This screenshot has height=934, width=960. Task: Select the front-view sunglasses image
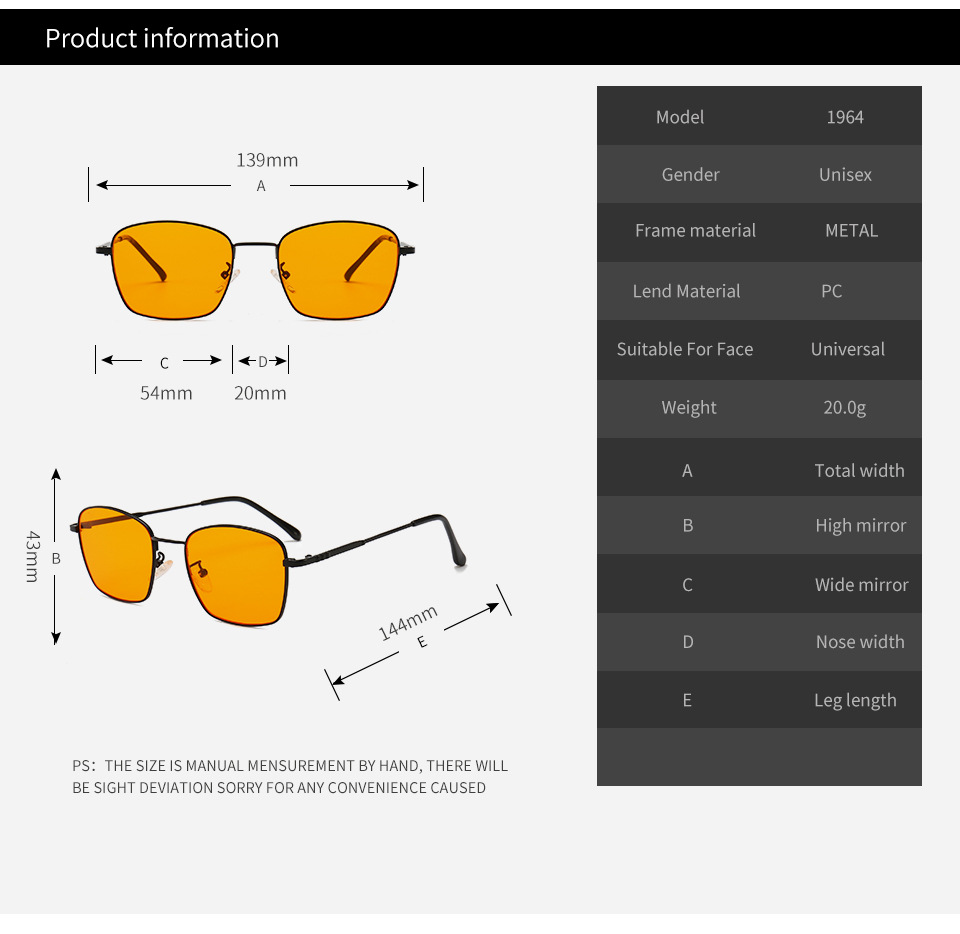click(x=255, y=270)
